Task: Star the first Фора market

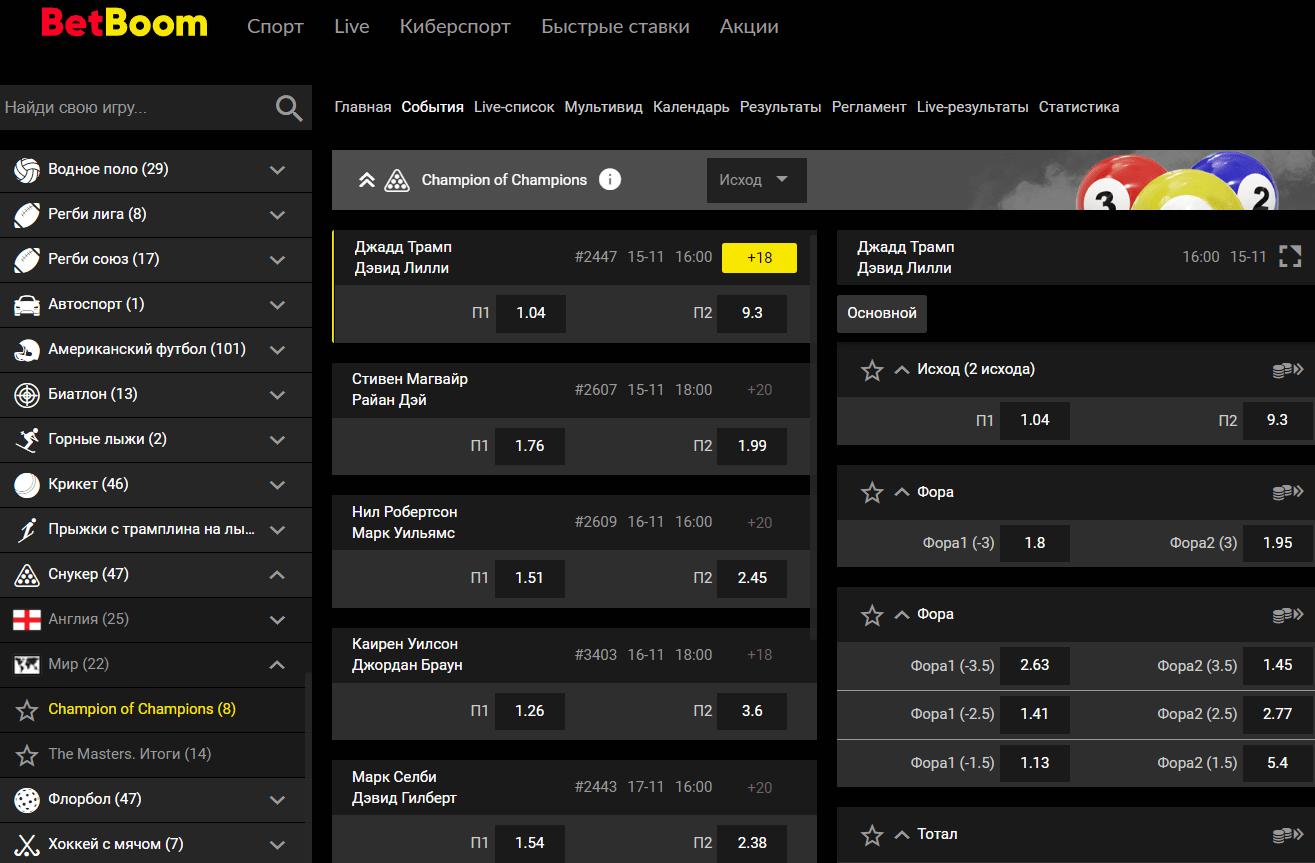Action: coord(872,493)
